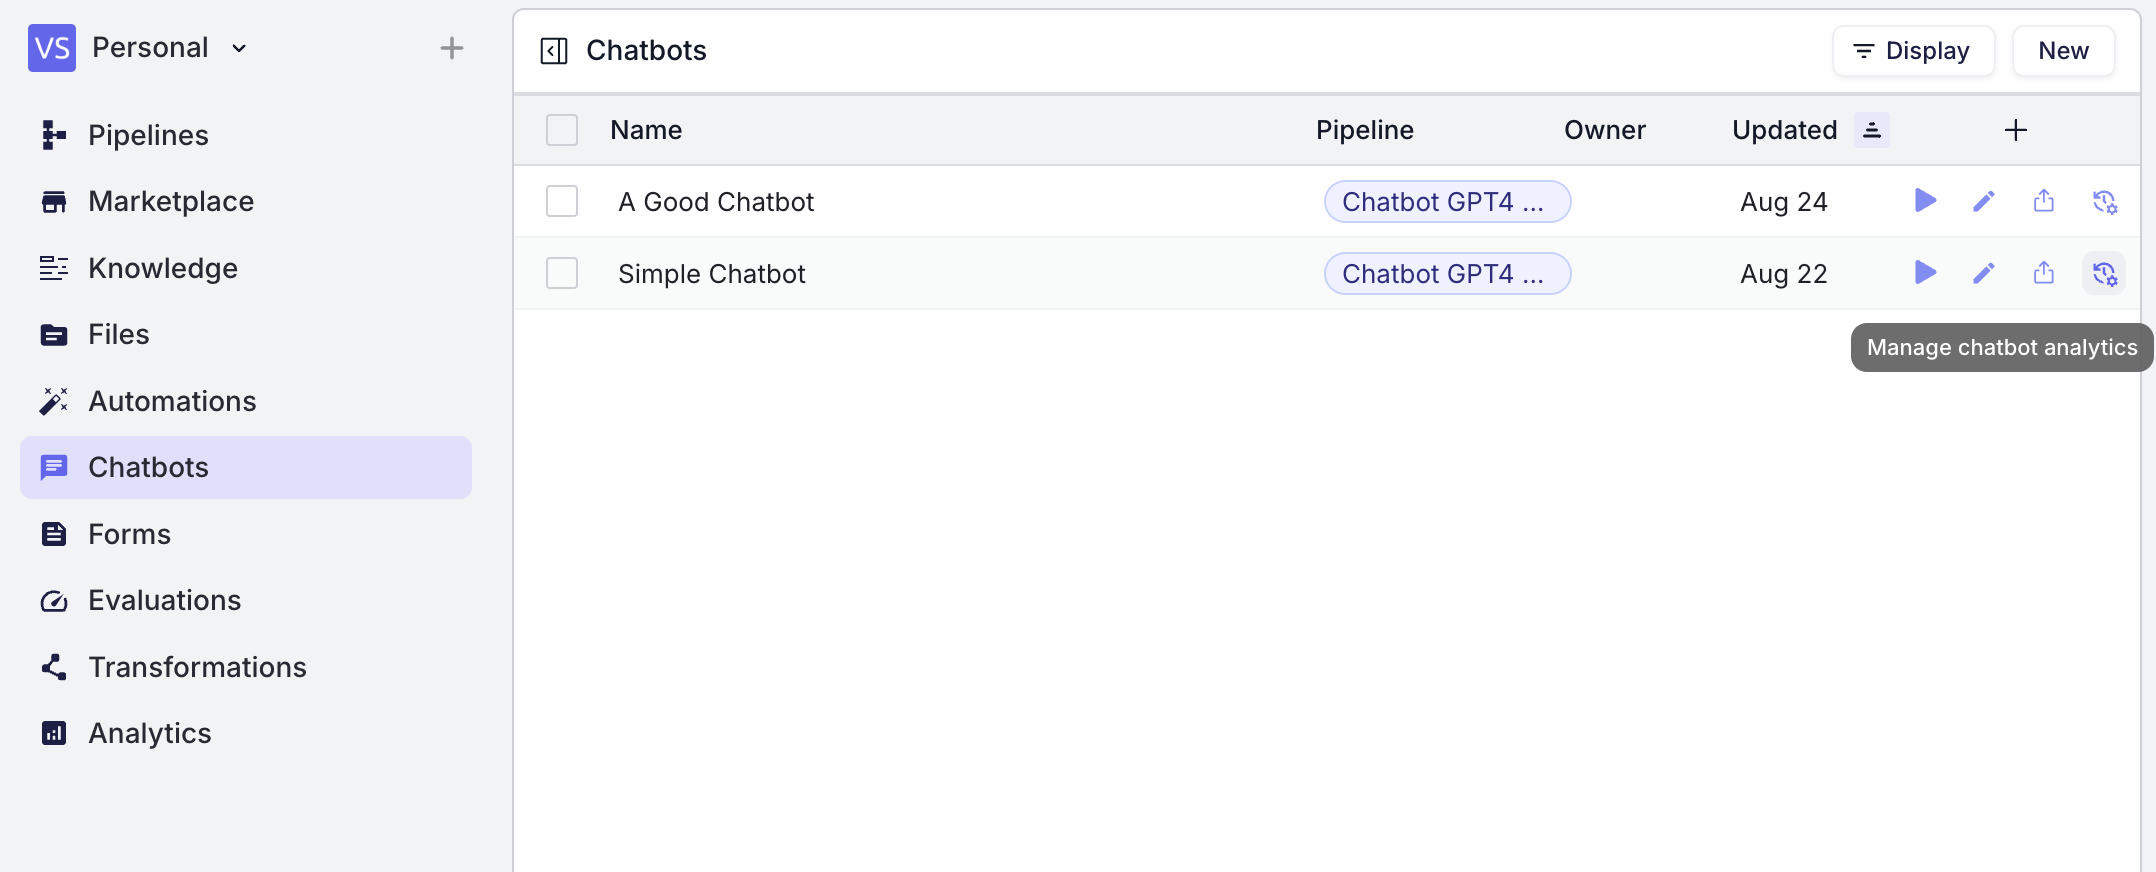Viewport: 2156px width, 872px height.
Task: Go to the Forms section
Action: [130, 533]
